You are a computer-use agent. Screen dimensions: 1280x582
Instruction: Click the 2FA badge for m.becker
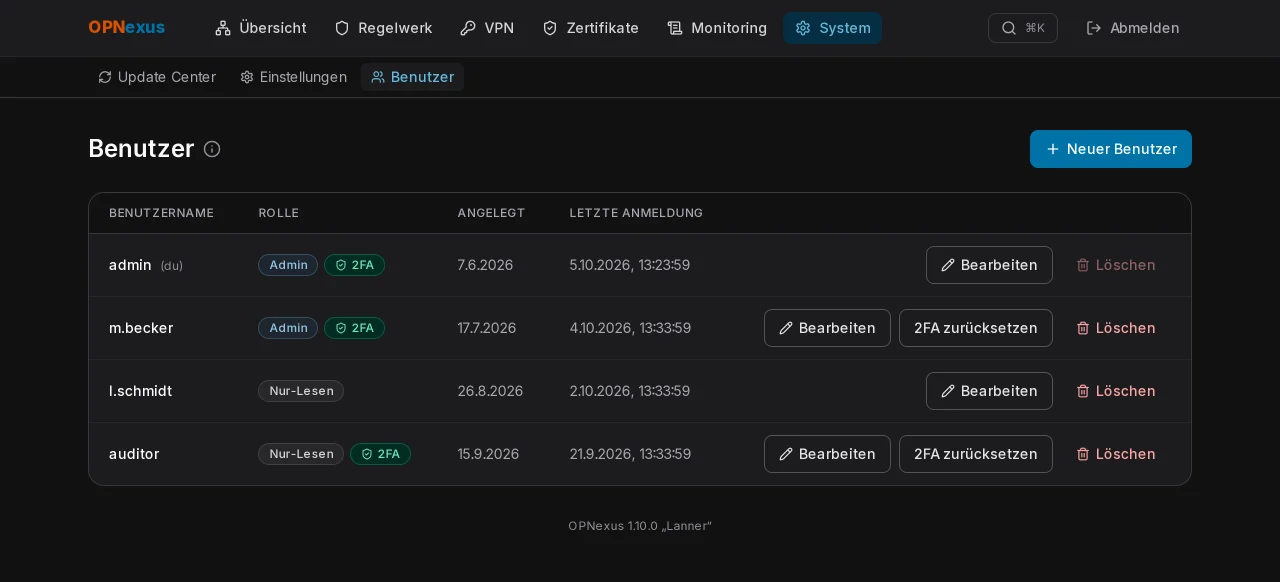(x=354, y=328)
